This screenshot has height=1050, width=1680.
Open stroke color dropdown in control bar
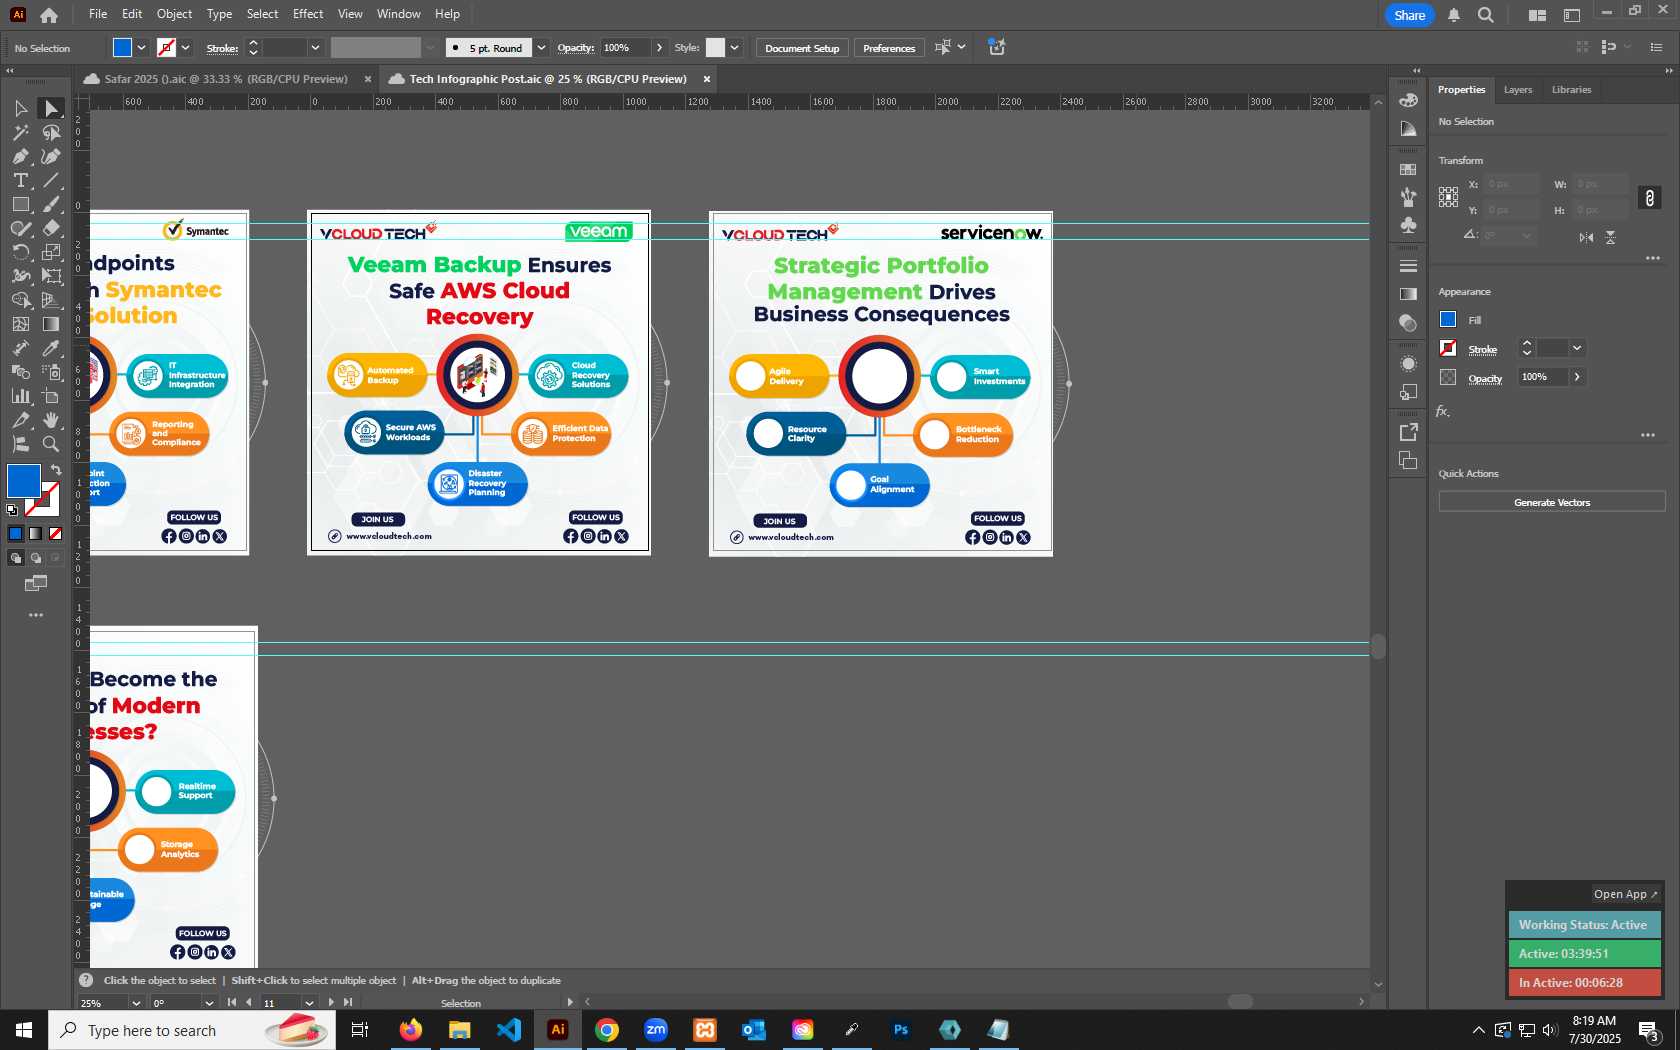185,48
